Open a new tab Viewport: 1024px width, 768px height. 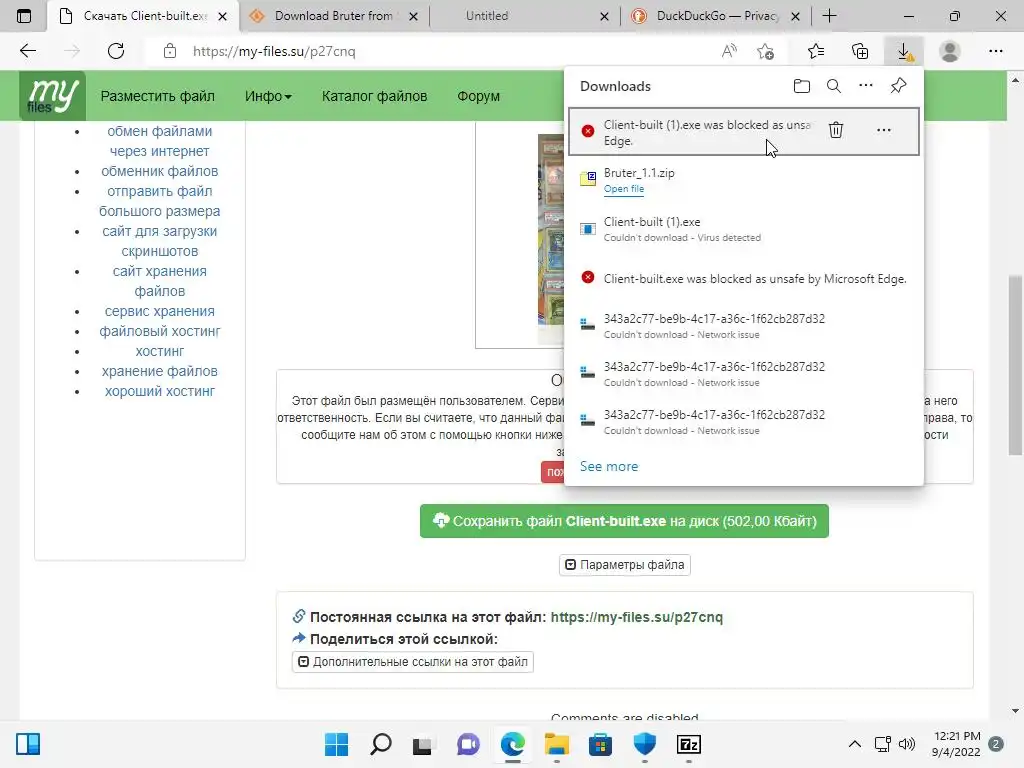[829, 16]
